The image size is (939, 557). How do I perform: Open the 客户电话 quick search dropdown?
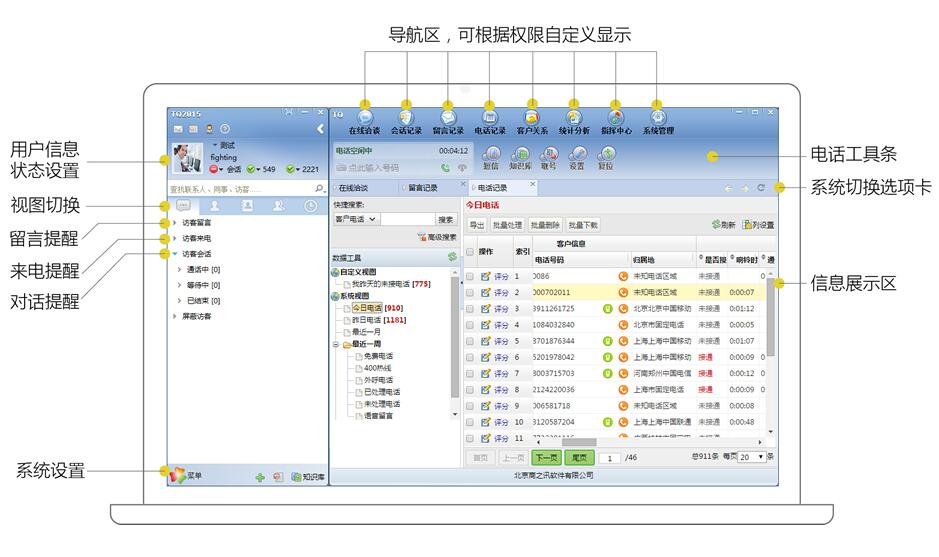click(357, 219)
